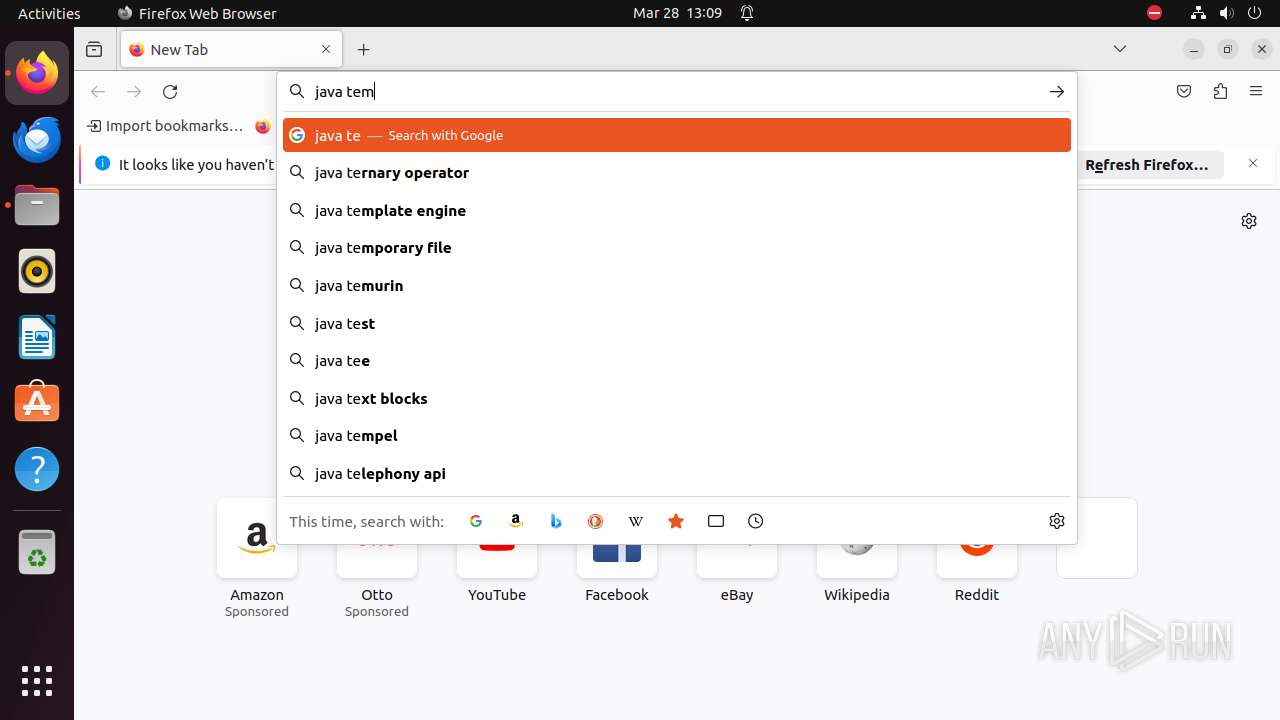Open the Extensions puzzle icon
Screen dimensions: 1280x720
(1220, 92)
